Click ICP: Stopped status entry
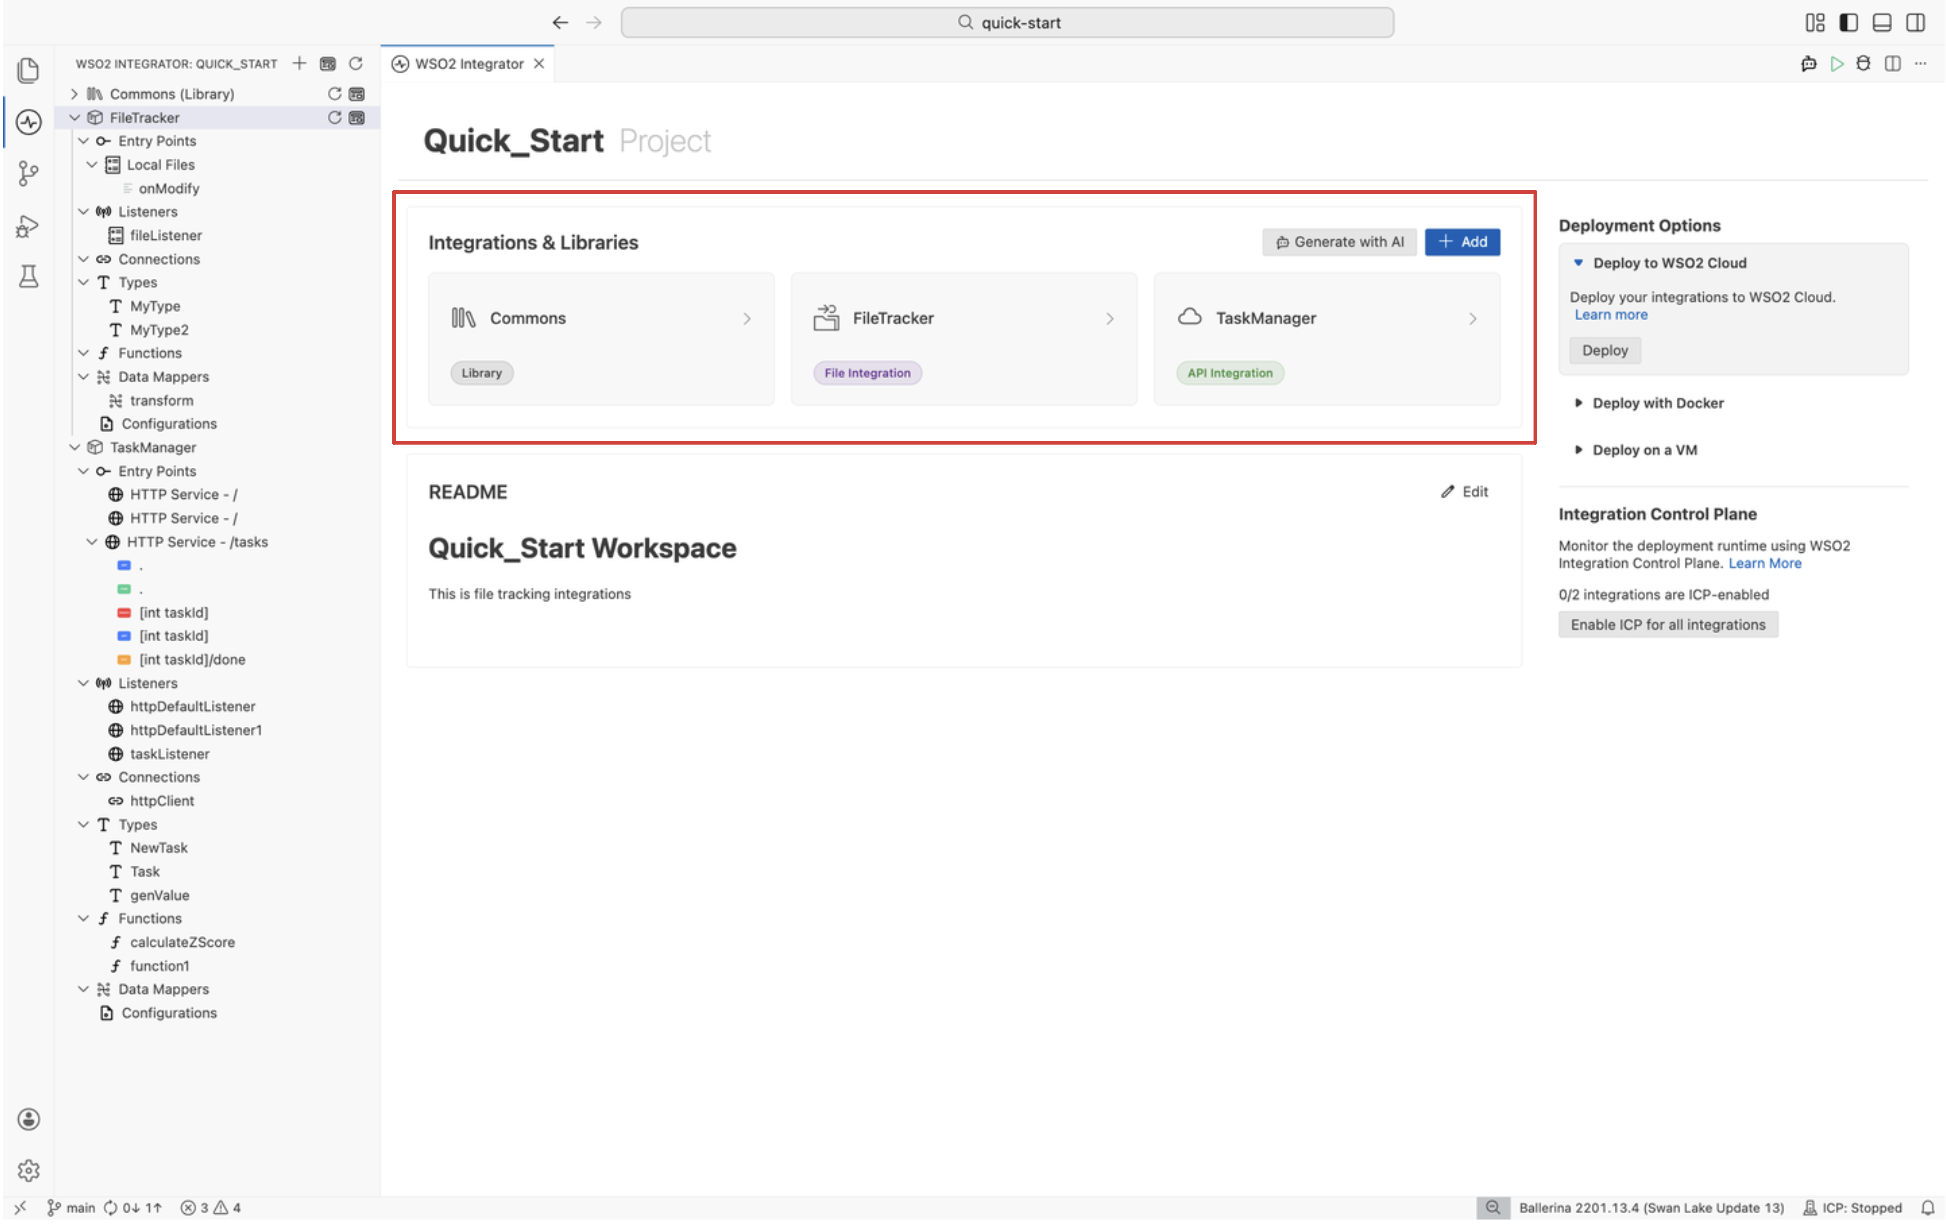 (x=1852, y=1208)
